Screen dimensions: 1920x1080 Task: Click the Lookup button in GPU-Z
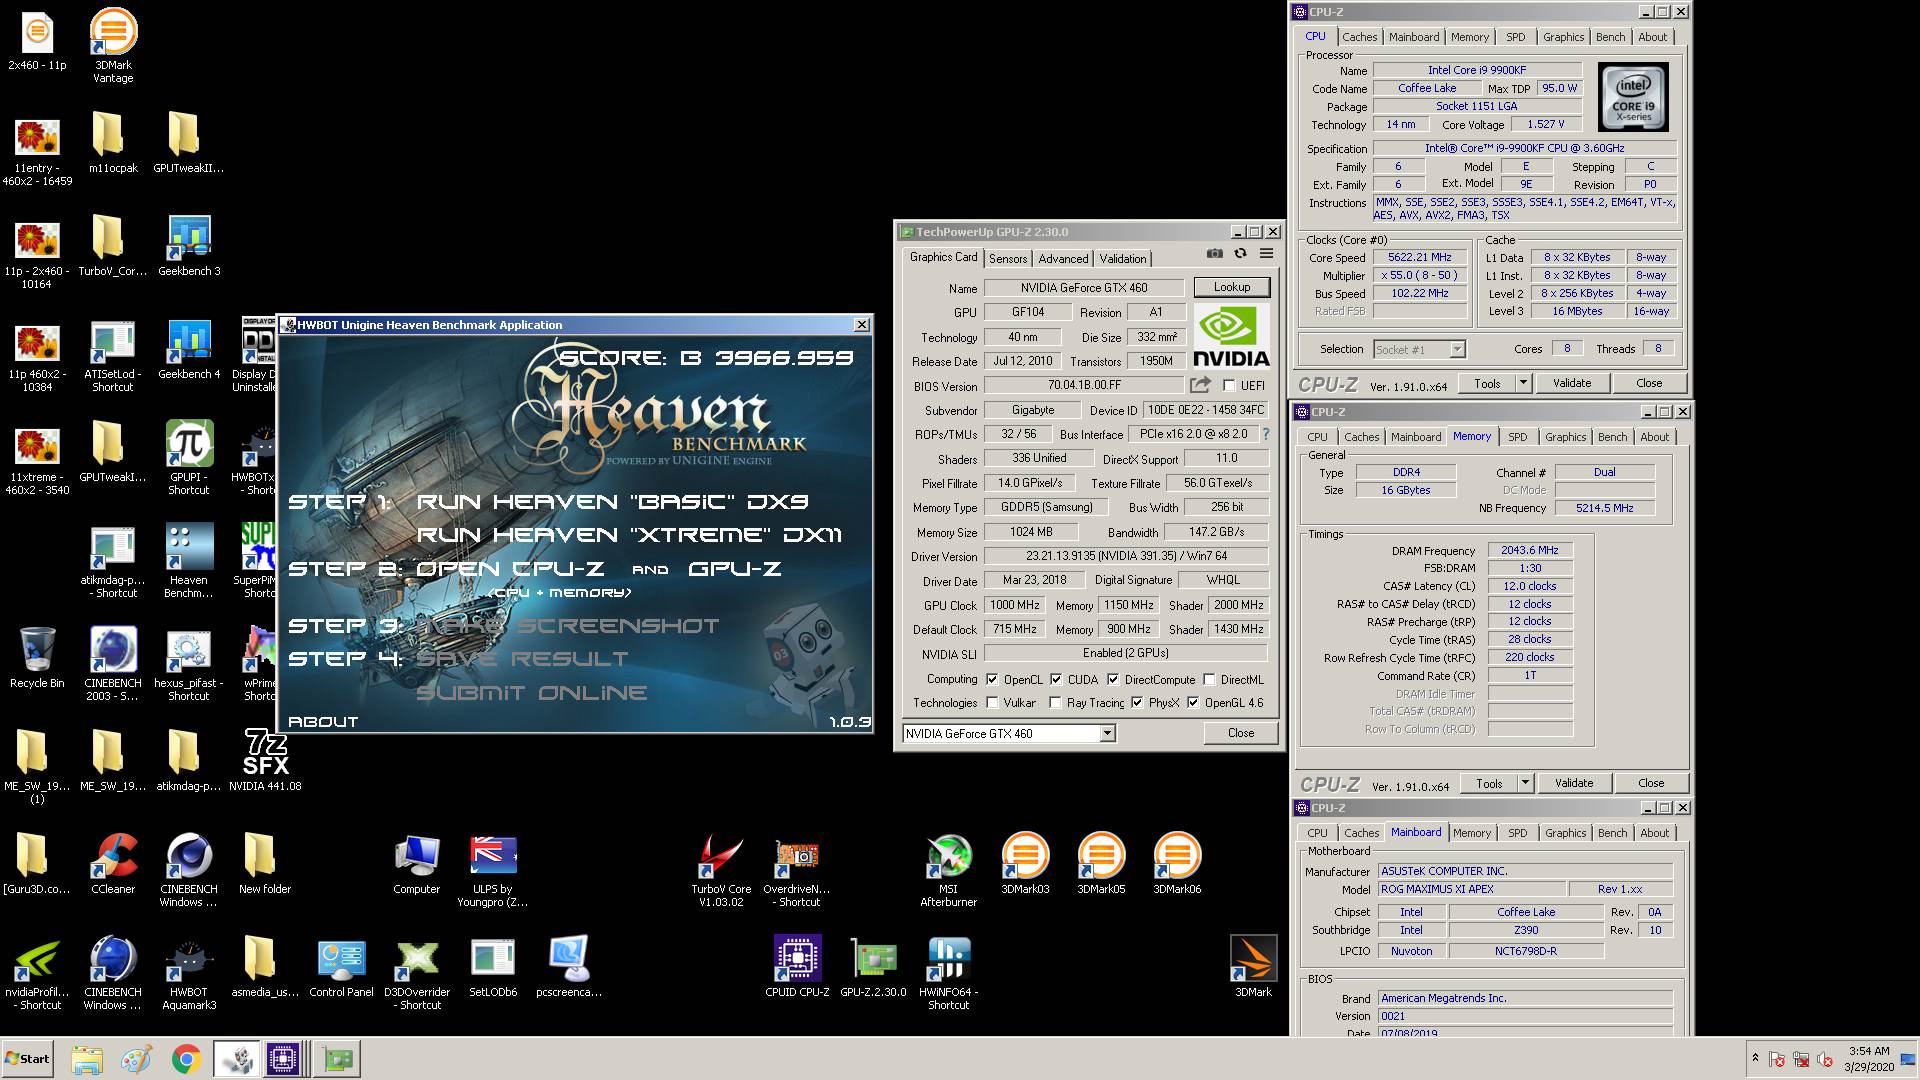tap(1232, 287)
